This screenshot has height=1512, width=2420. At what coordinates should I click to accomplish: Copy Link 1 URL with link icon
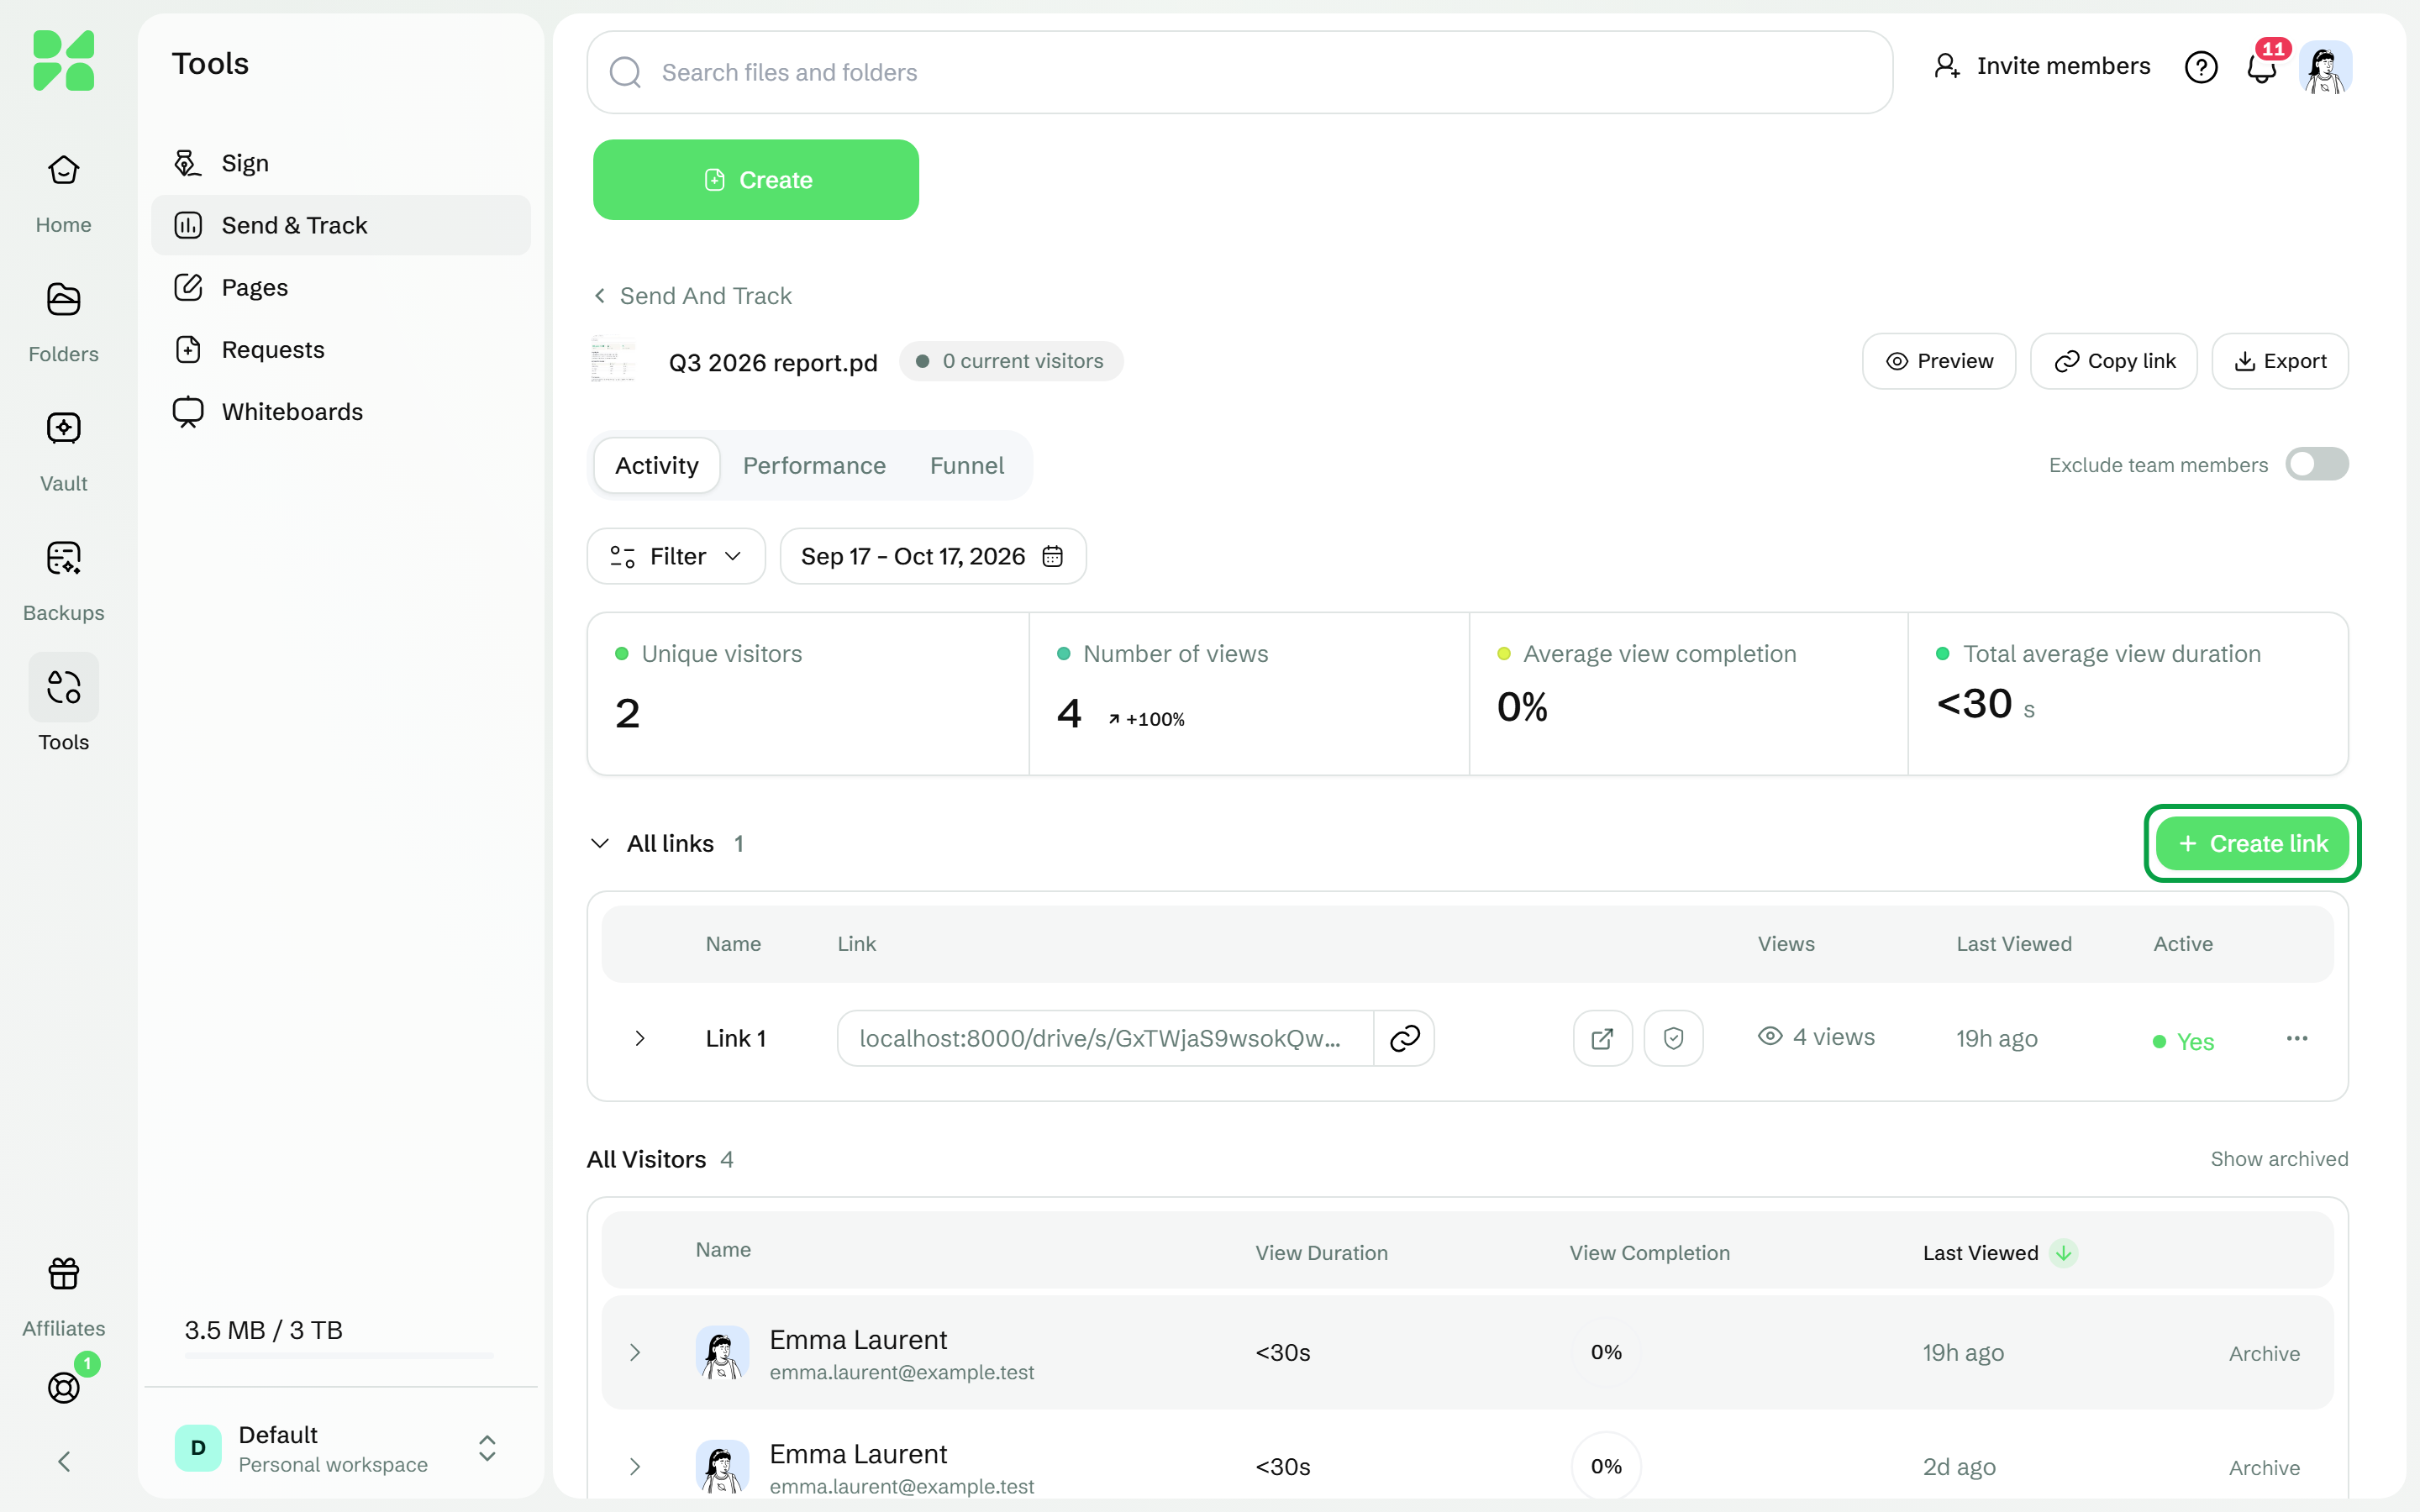[x=1404, y=1038]
